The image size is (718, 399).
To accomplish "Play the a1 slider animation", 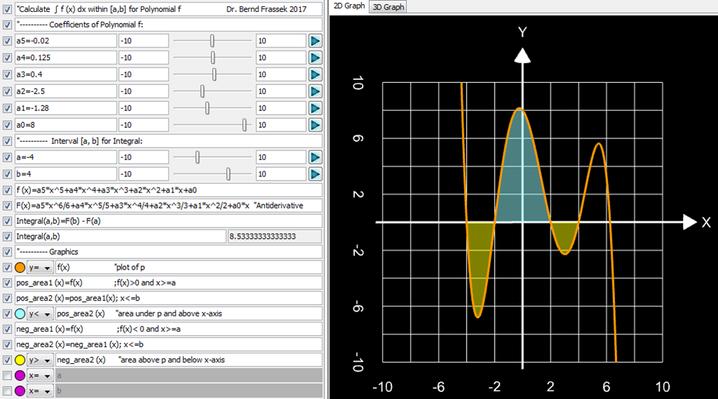I will click(x=315, y=108).
